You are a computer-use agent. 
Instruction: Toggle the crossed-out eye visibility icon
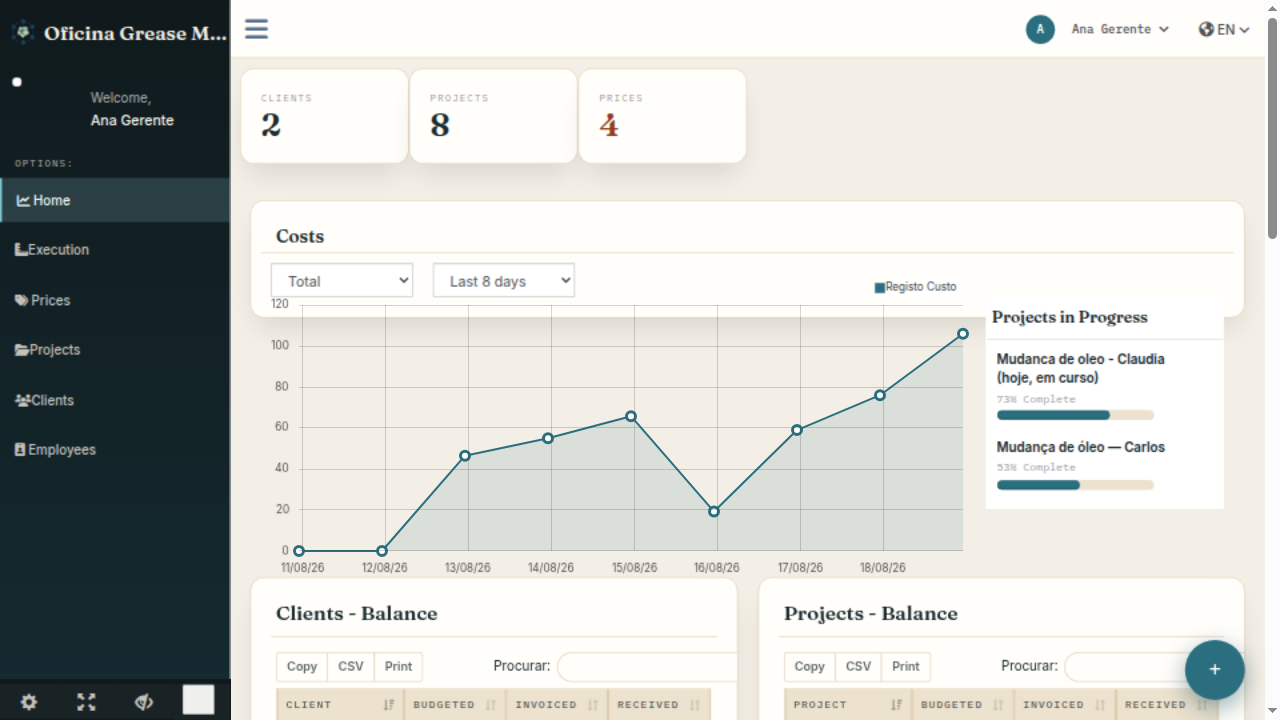coord(143,702)
